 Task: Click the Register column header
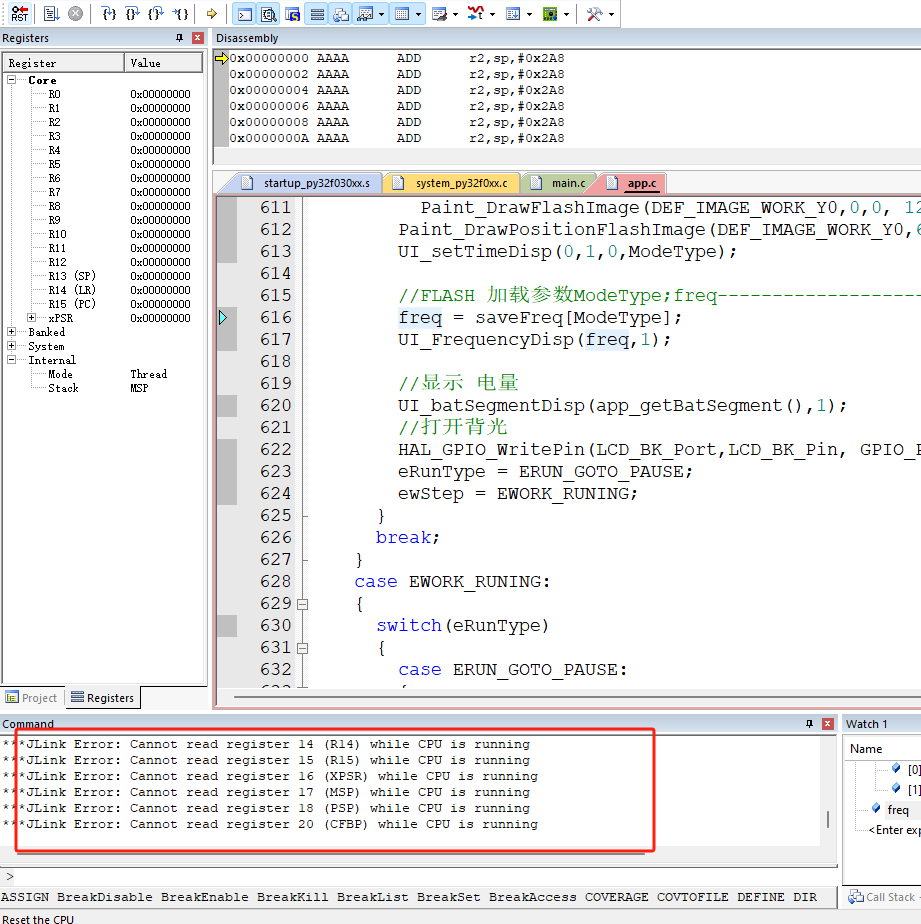point(63,63)
